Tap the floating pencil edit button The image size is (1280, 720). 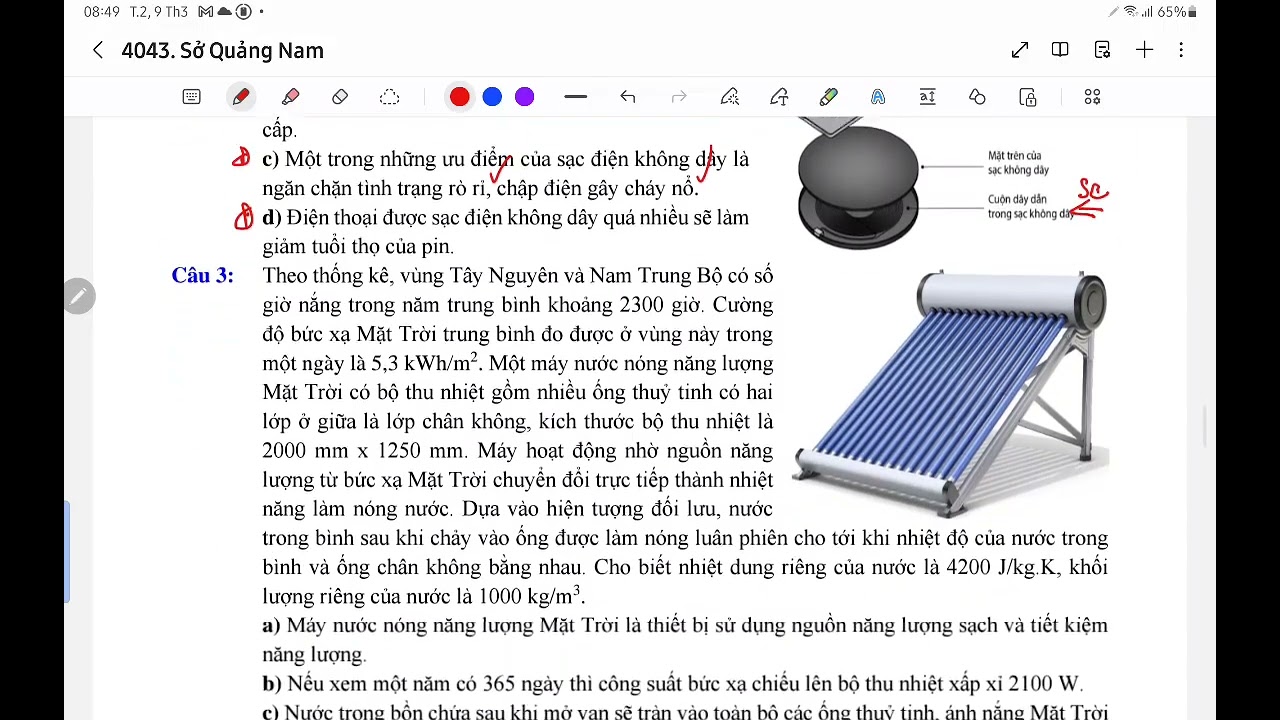pos(78,296)
